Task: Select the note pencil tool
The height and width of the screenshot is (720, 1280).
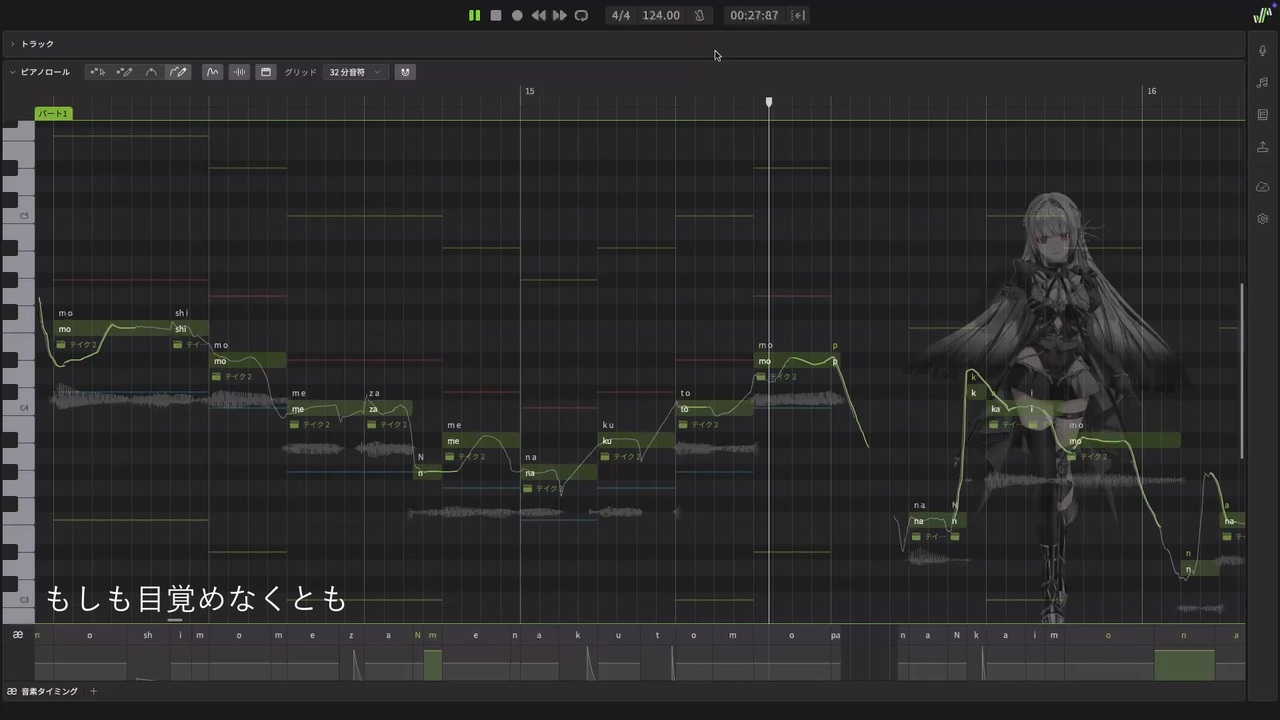Action: tap(125, 72)
